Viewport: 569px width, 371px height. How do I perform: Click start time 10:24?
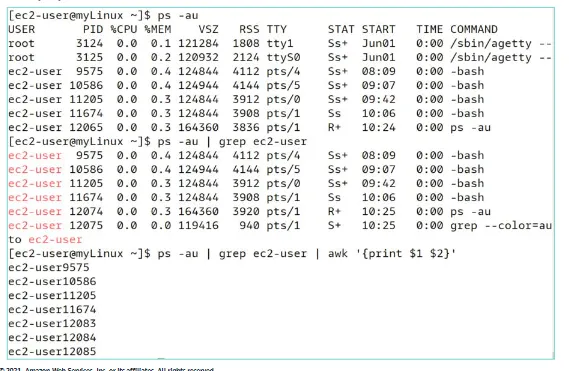point(378,127)
